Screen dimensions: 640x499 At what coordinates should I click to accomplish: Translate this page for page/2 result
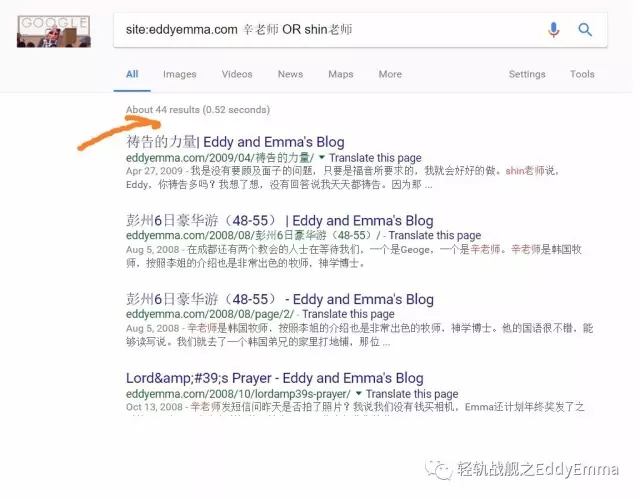(348, 314)
